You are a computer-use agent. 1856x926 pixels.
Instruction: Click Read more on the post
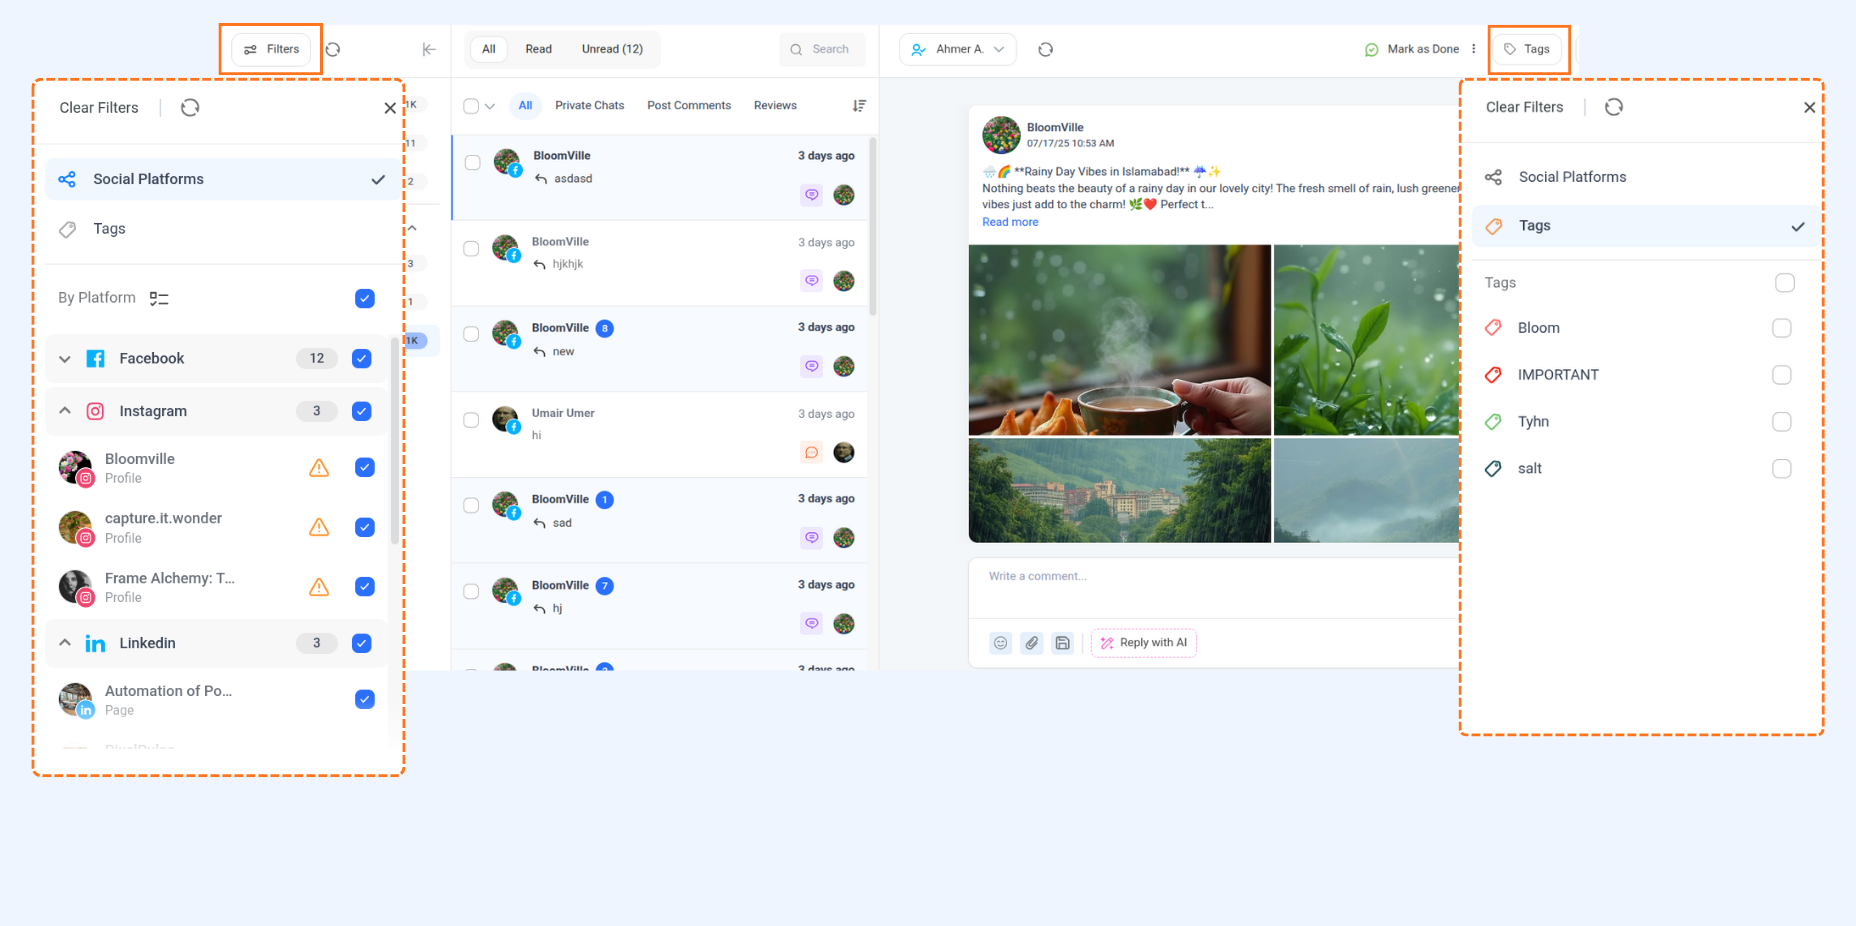coord(1010,222)
